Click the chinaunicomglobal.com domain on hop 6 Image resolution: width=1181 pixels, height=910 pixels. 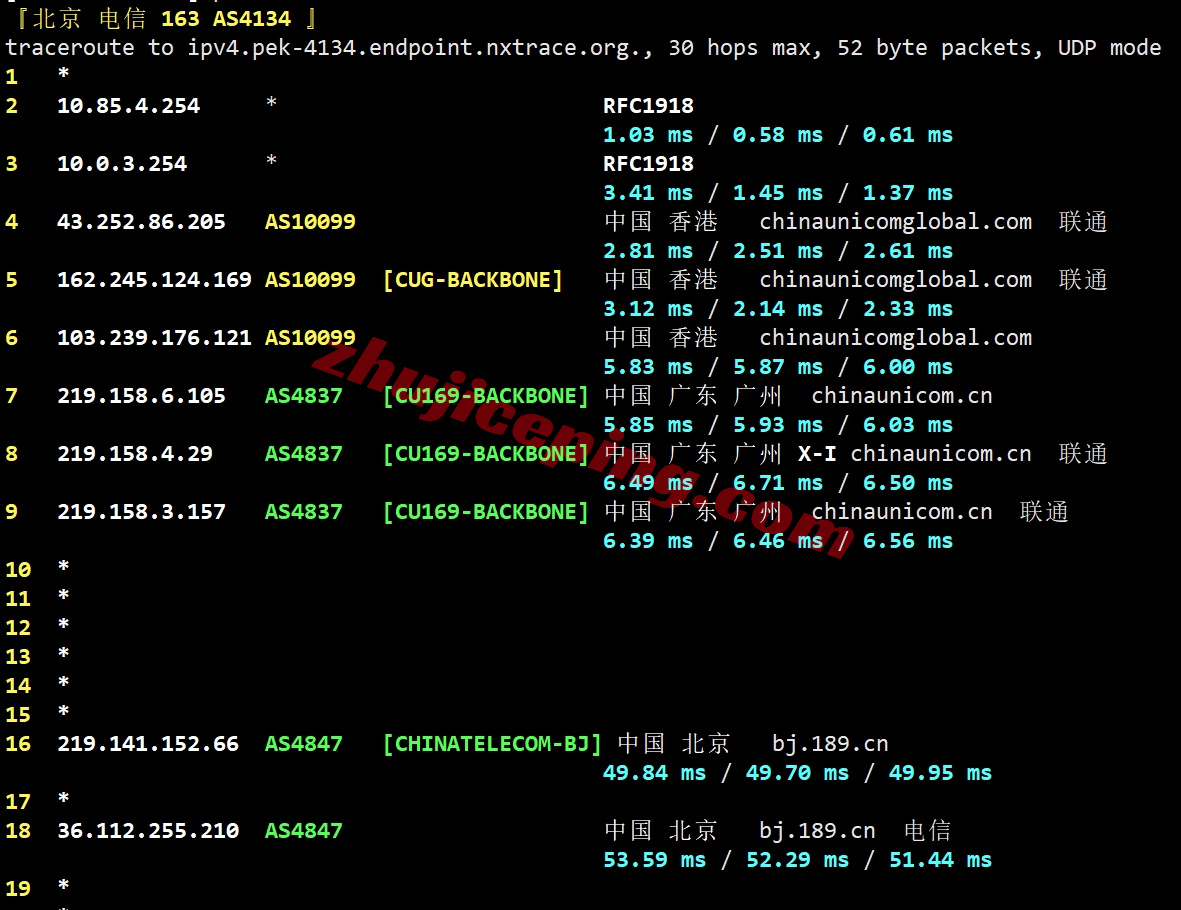tap(895, 338)
